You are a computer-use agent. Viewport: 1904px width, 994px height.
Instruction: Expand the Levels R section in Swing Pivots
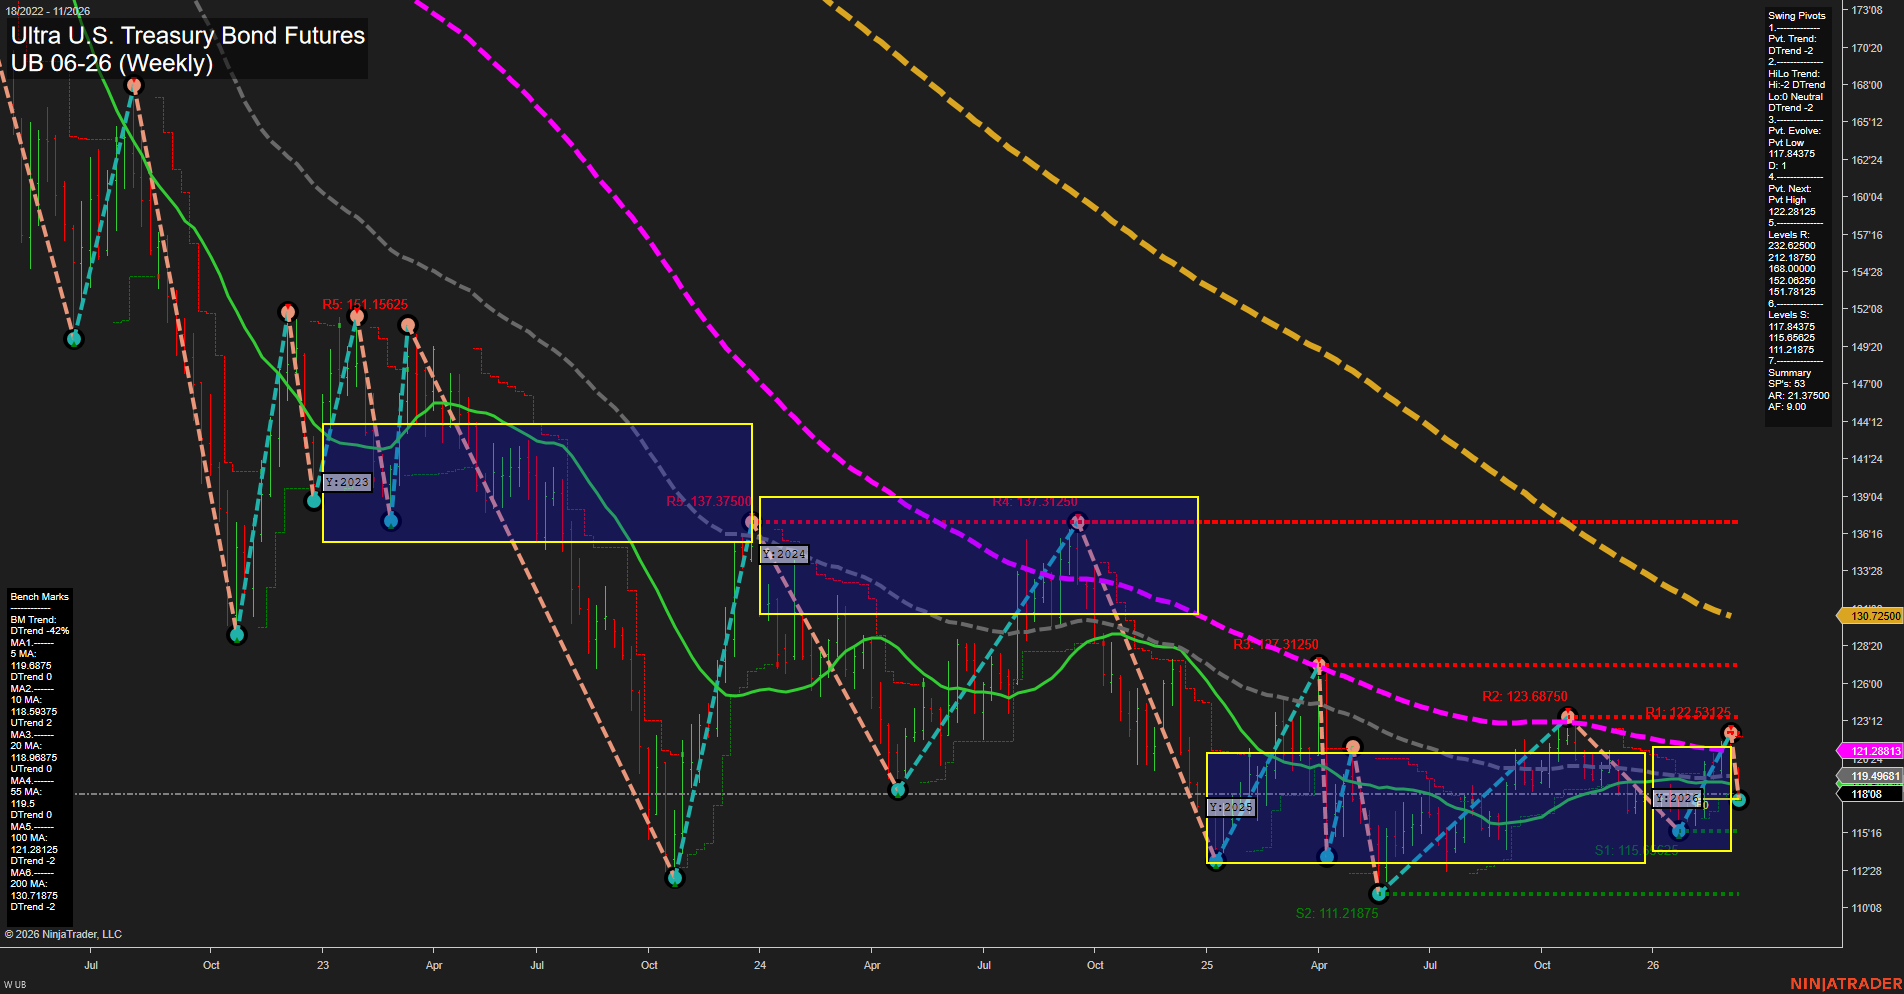click(x=1787, y=233)
